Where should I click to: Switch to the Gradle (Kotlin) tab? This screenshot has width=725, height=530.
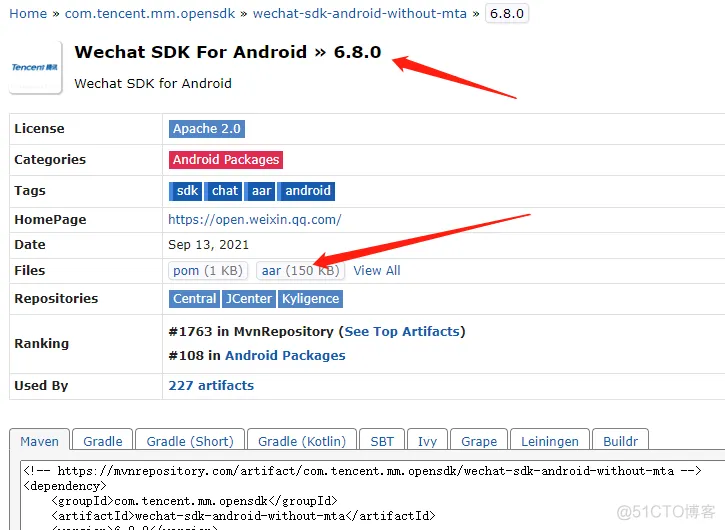point(302,441)
